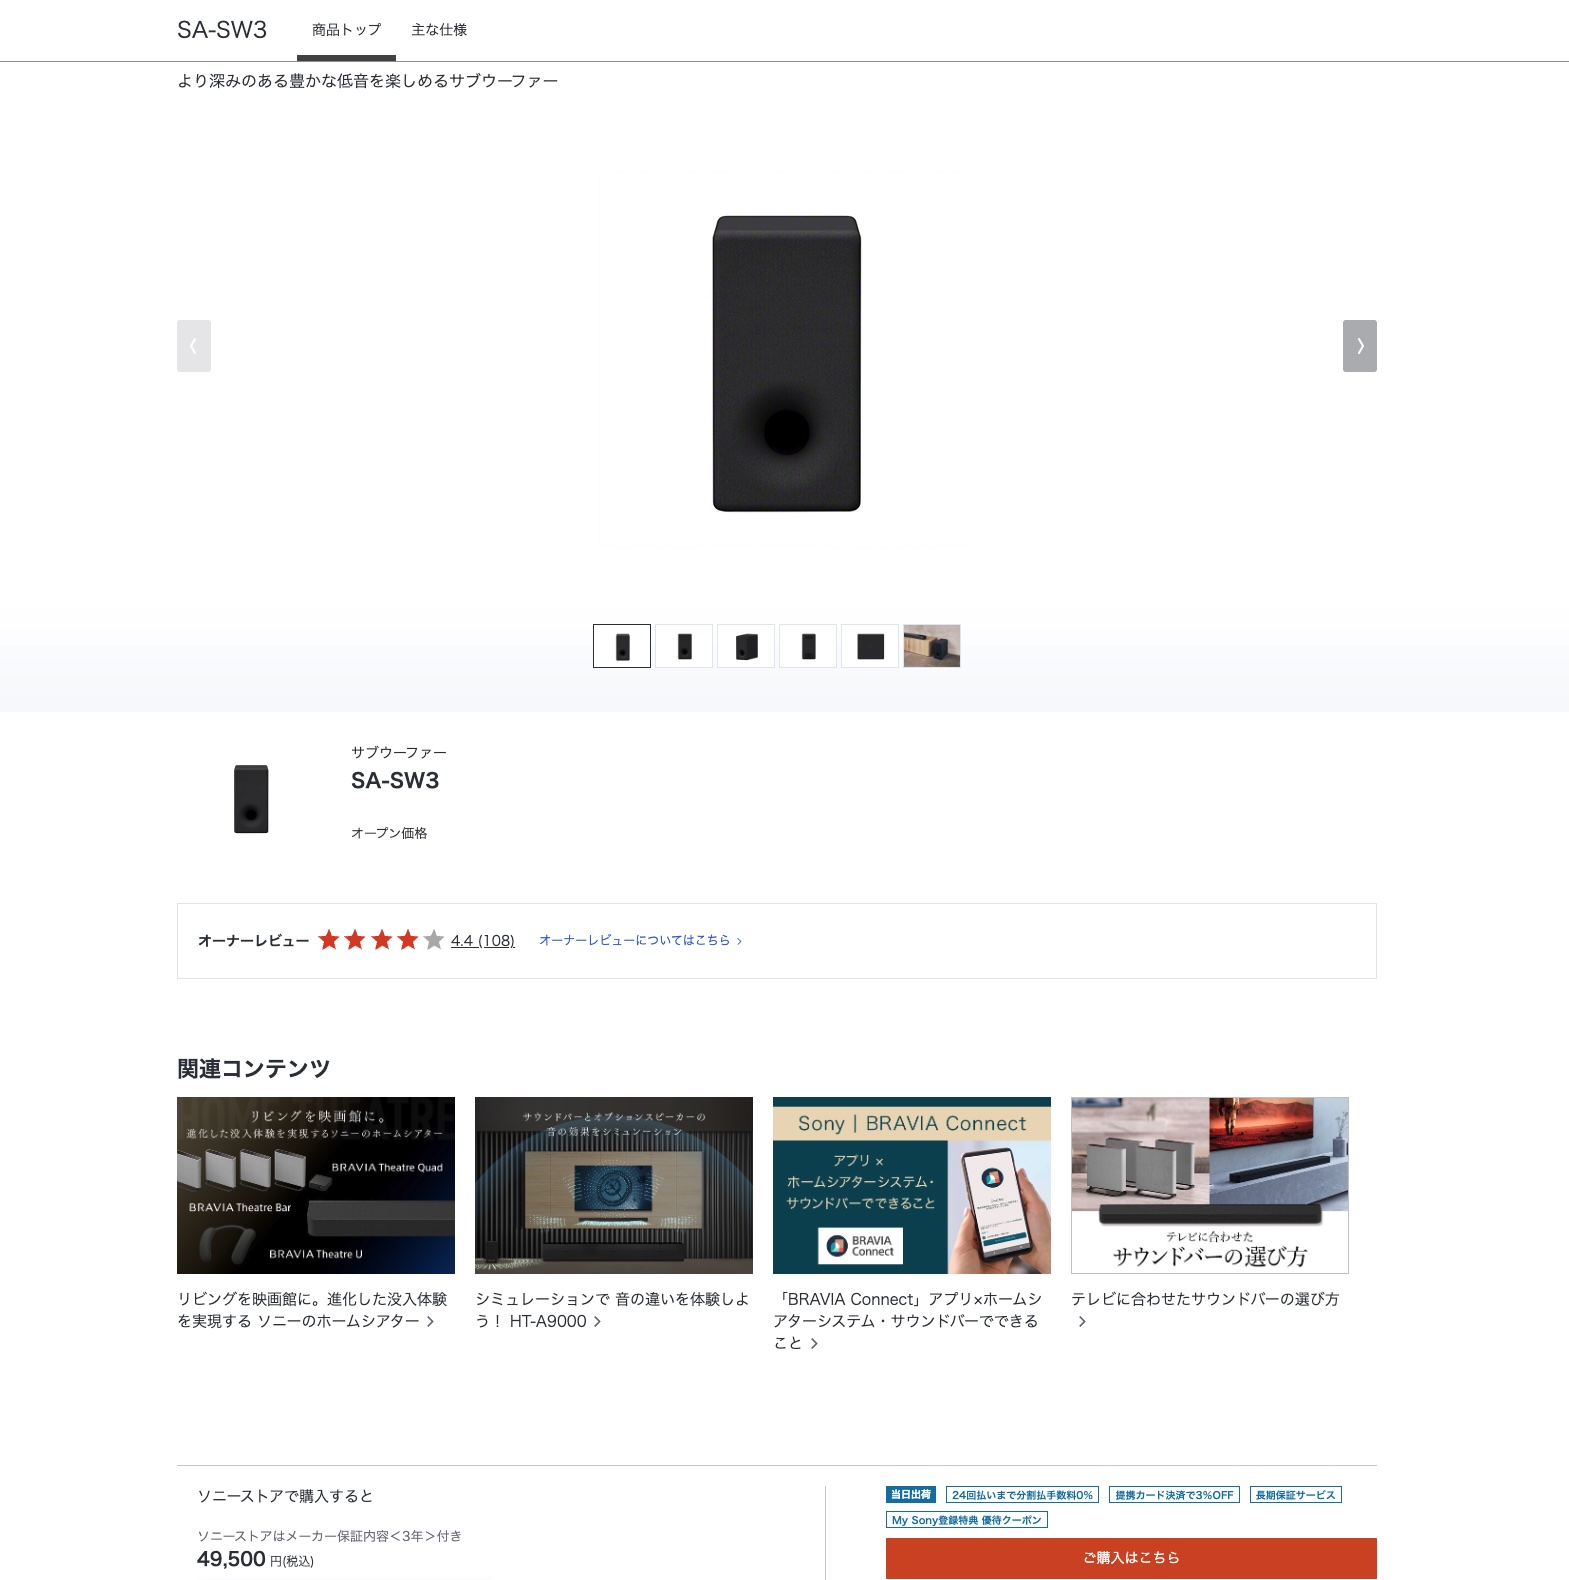Click the small SA-SW3 product image
1569x1580 pixels.
click(x=251, y=799)
